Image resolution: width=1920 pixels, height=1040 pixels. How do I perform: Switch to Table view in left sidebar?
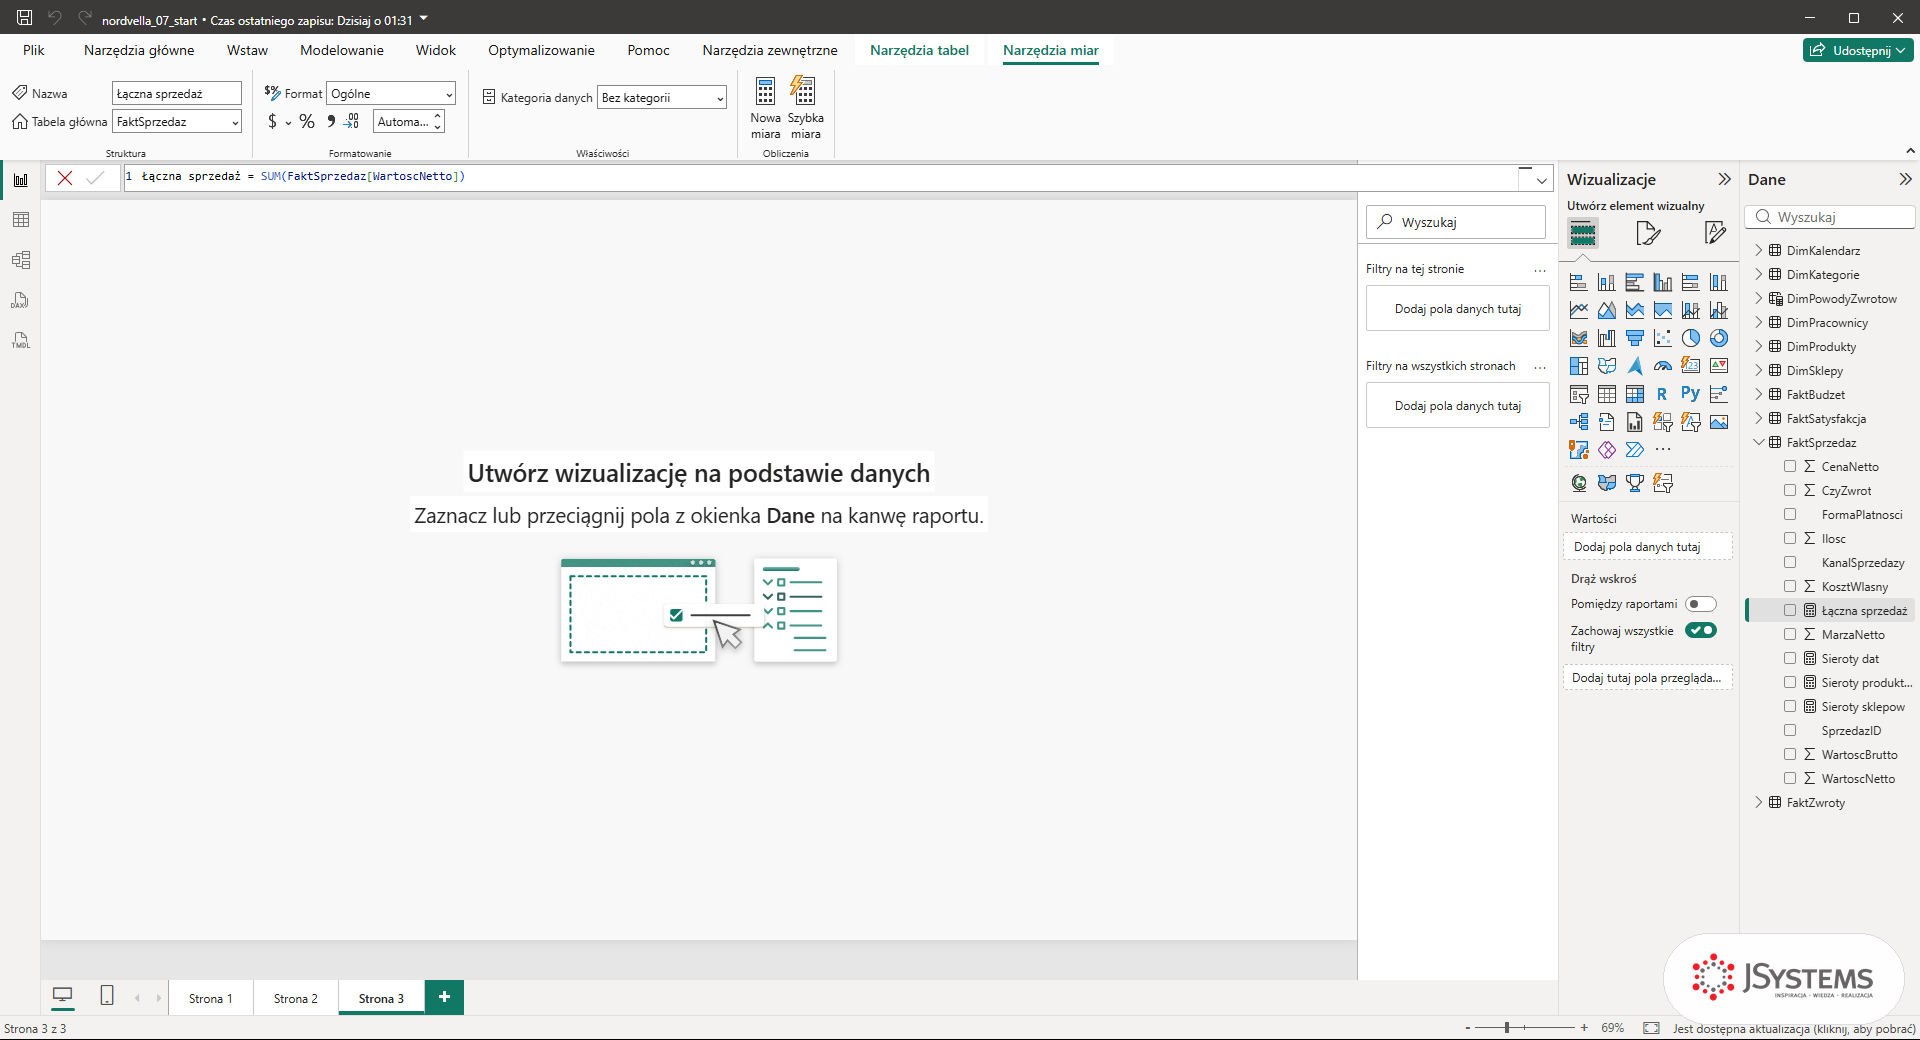20,220
